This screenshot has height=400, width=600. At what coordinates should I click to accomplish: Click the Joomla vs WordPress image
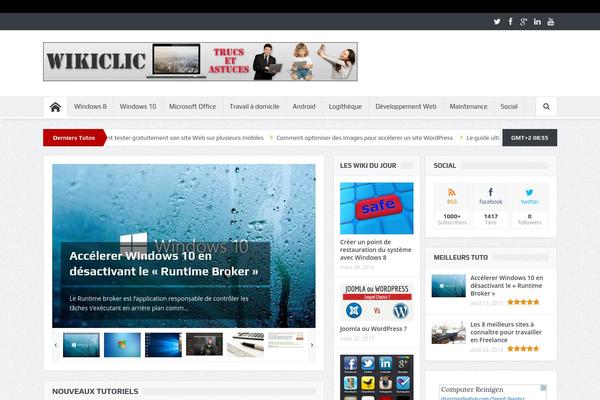(377, 302)
